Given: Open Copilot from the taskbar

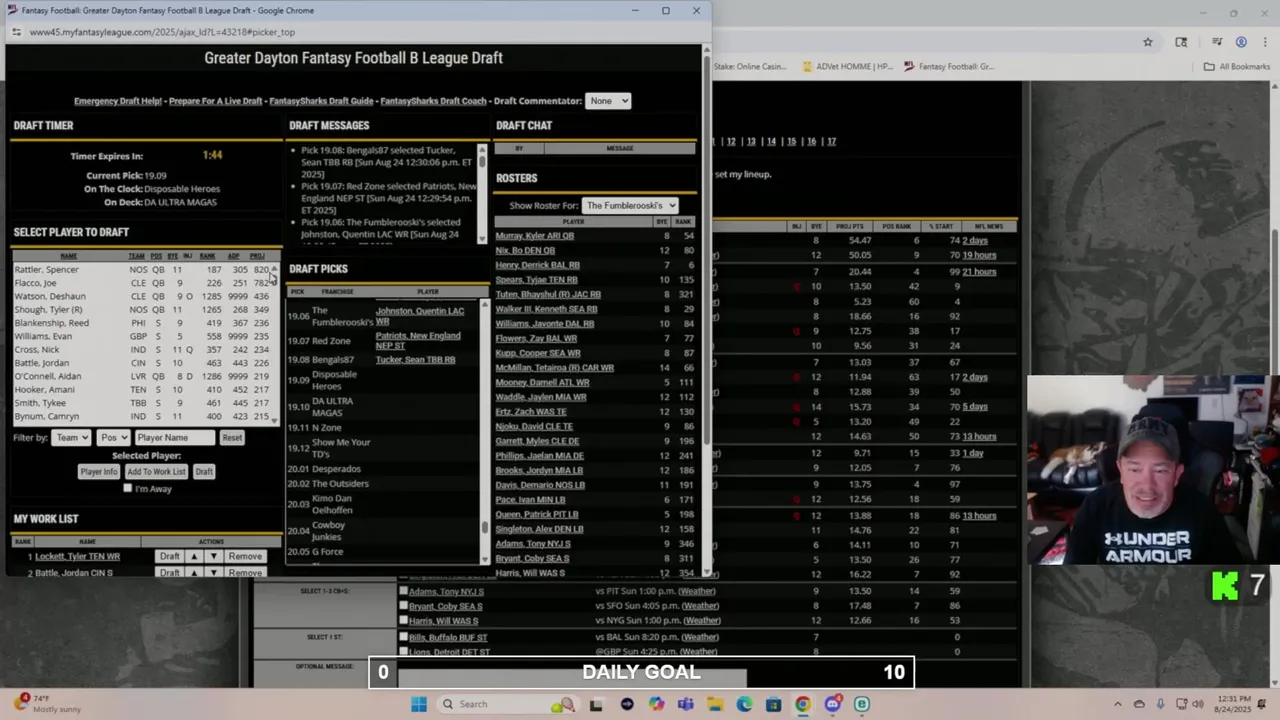Looking at the screenshot, I should click(x=655, y=704).
